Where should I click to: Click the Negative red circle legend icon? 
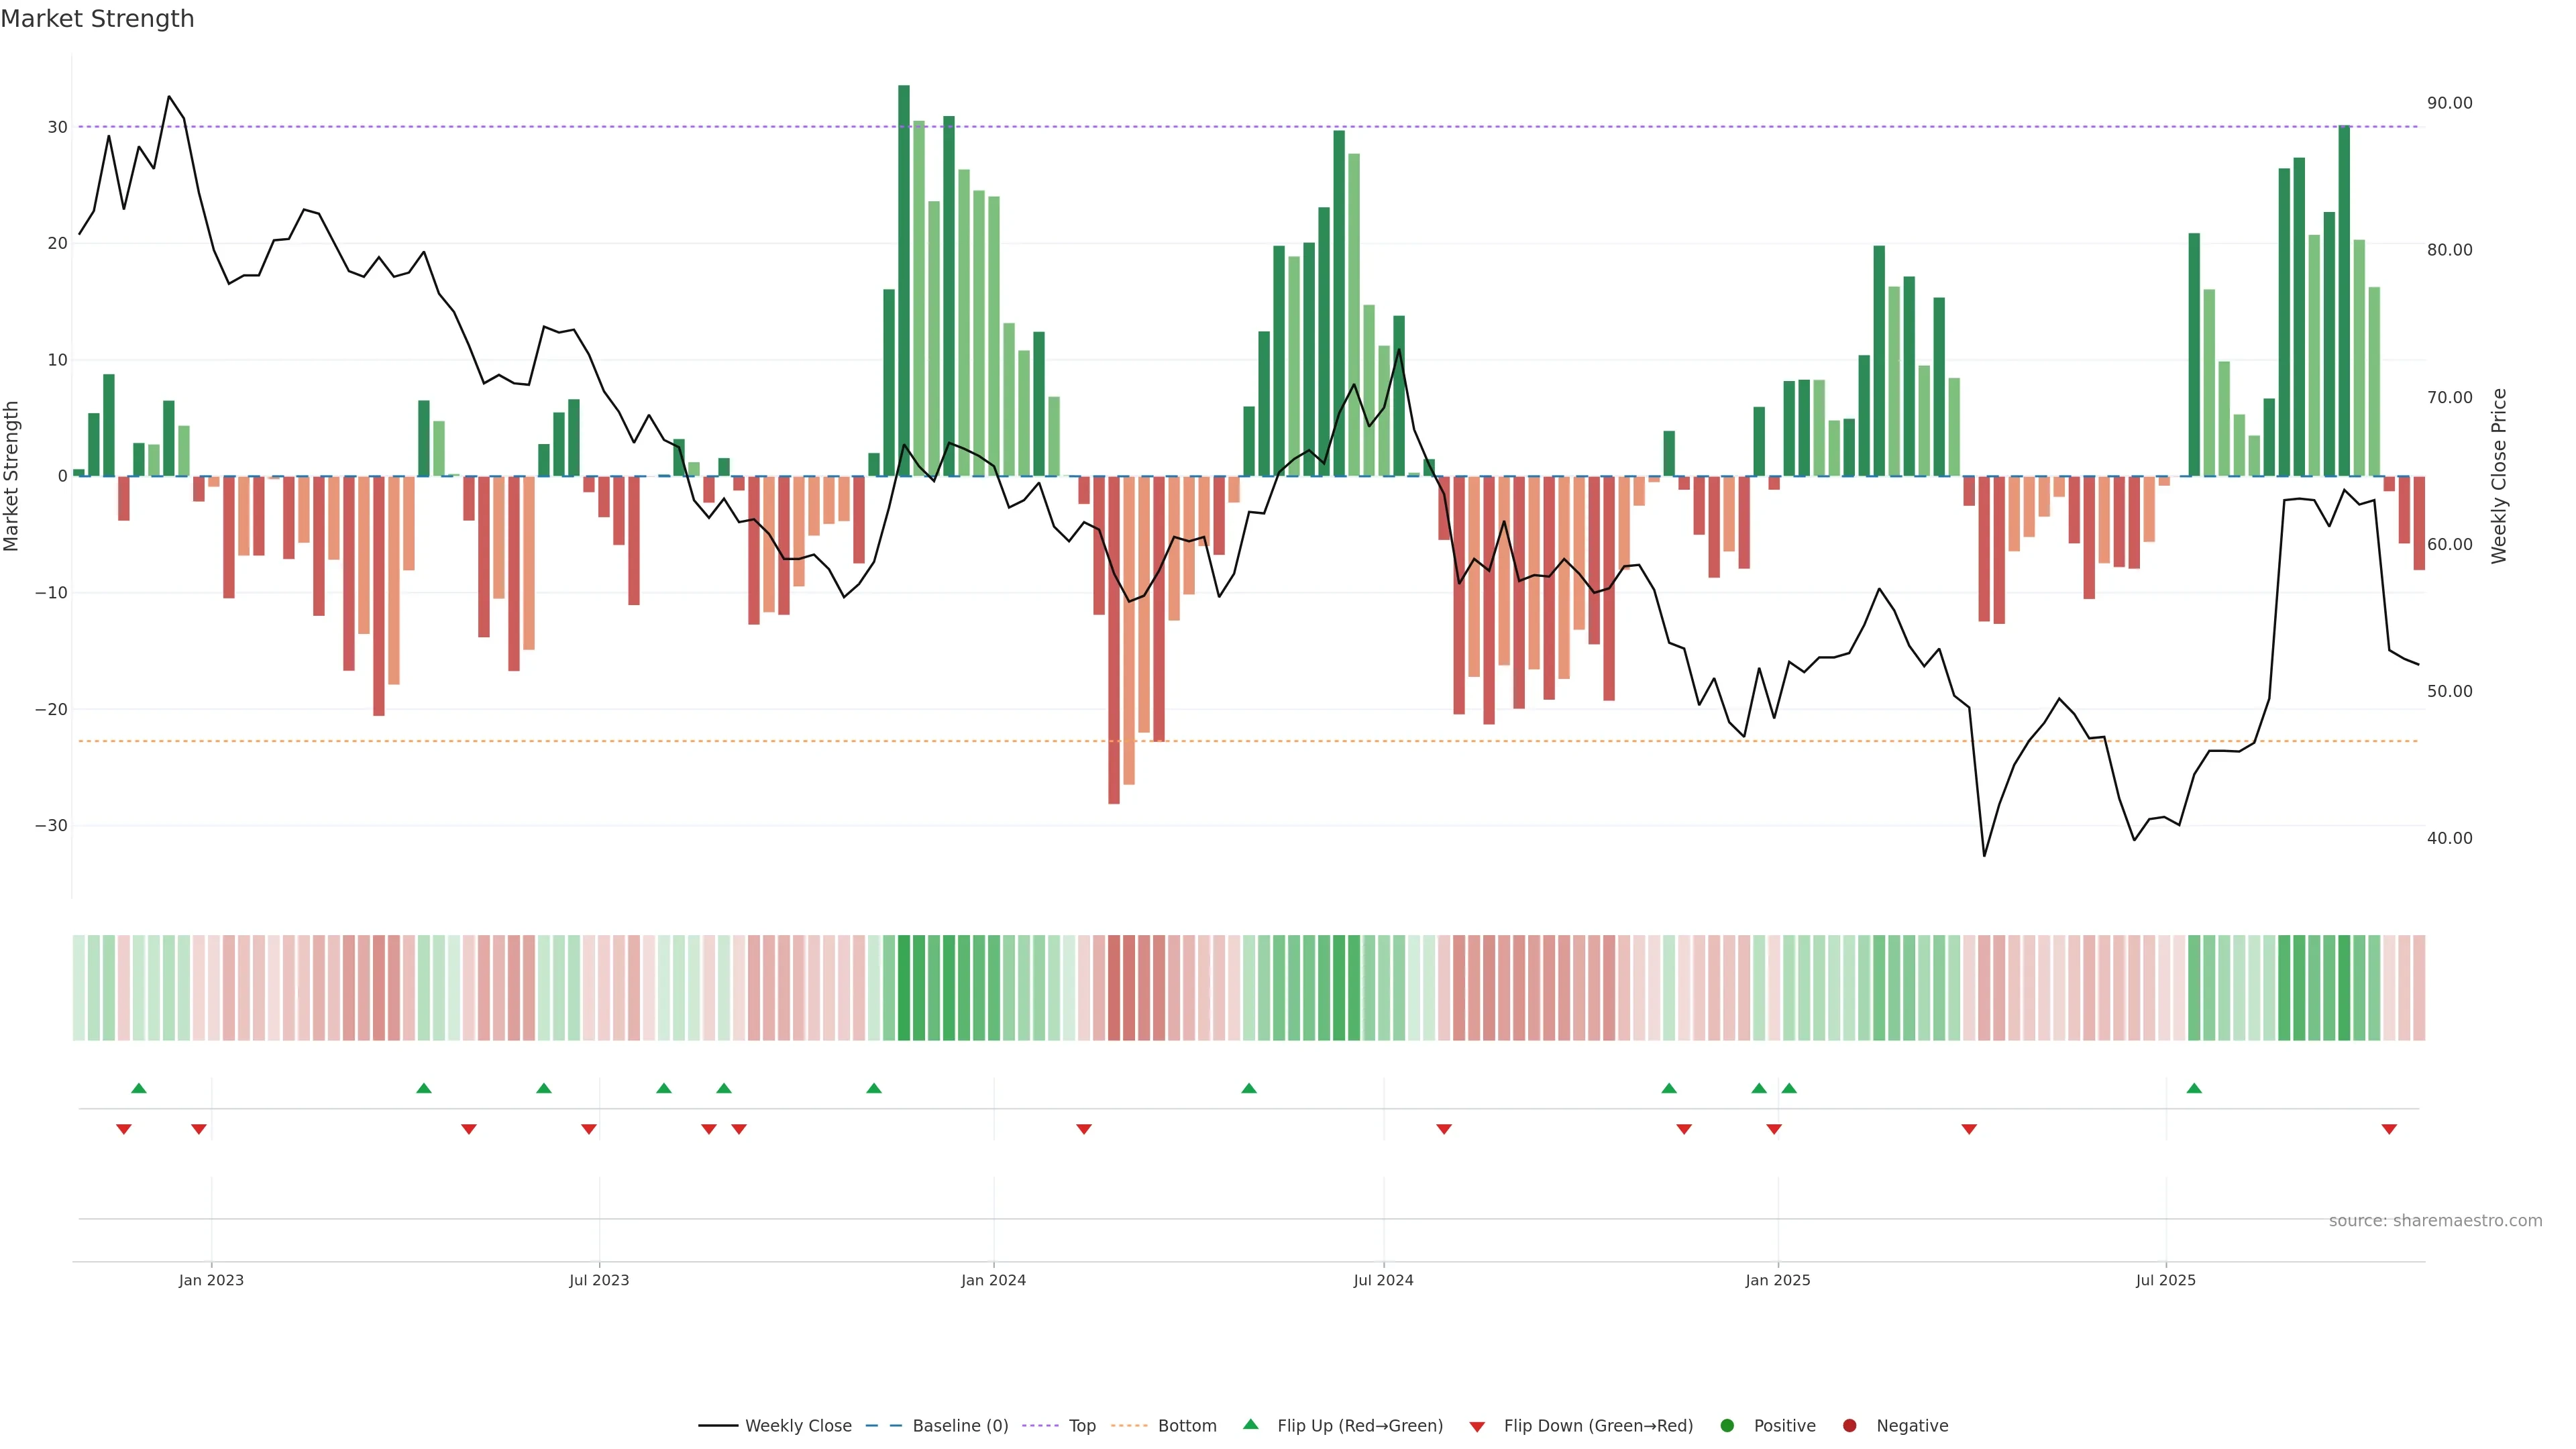tap(1849, 1425)
